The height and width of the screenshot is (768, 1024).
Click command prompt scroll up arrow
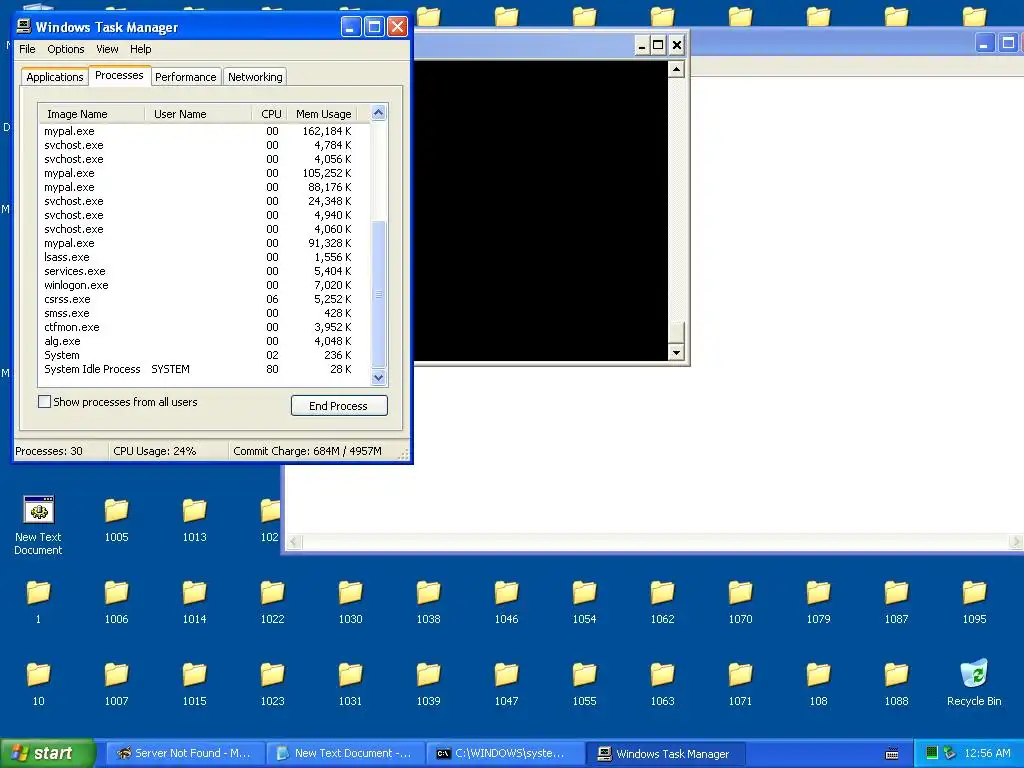point(676,69)
